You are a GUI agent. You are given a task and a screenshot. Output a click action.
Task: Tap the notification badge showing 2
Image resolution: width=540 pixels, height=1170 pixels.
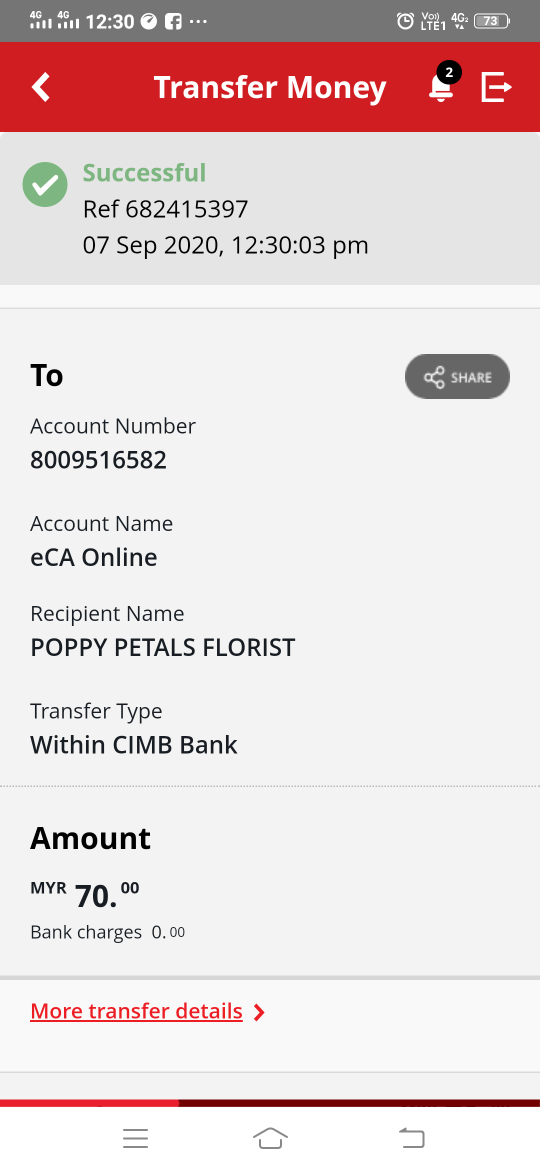pos(449,72)
